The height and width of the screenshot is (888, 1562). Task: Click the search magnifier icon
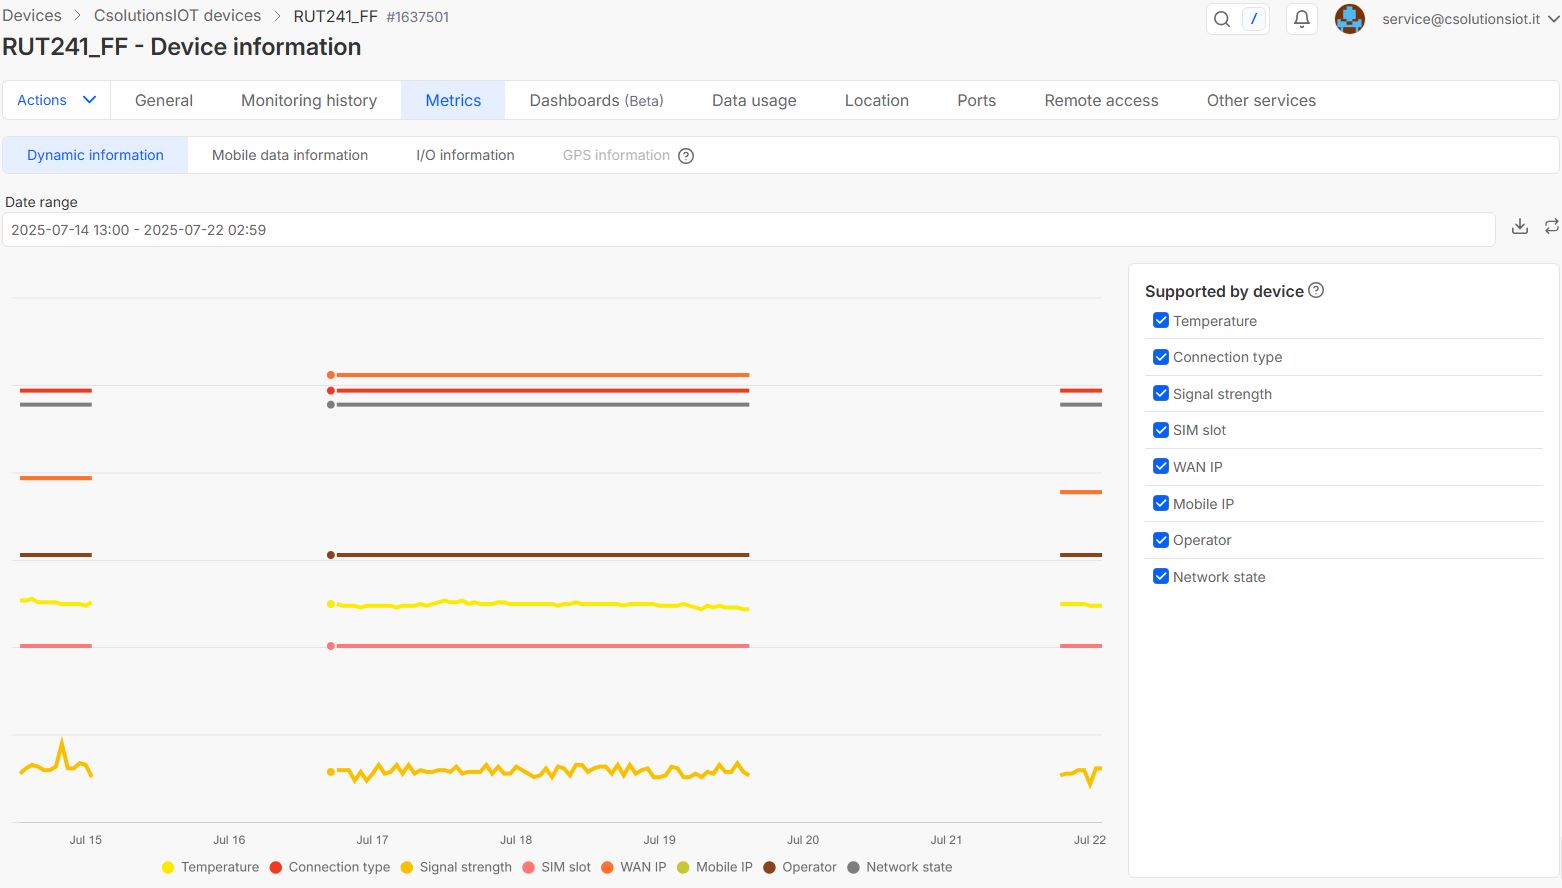coord(1222,19)
